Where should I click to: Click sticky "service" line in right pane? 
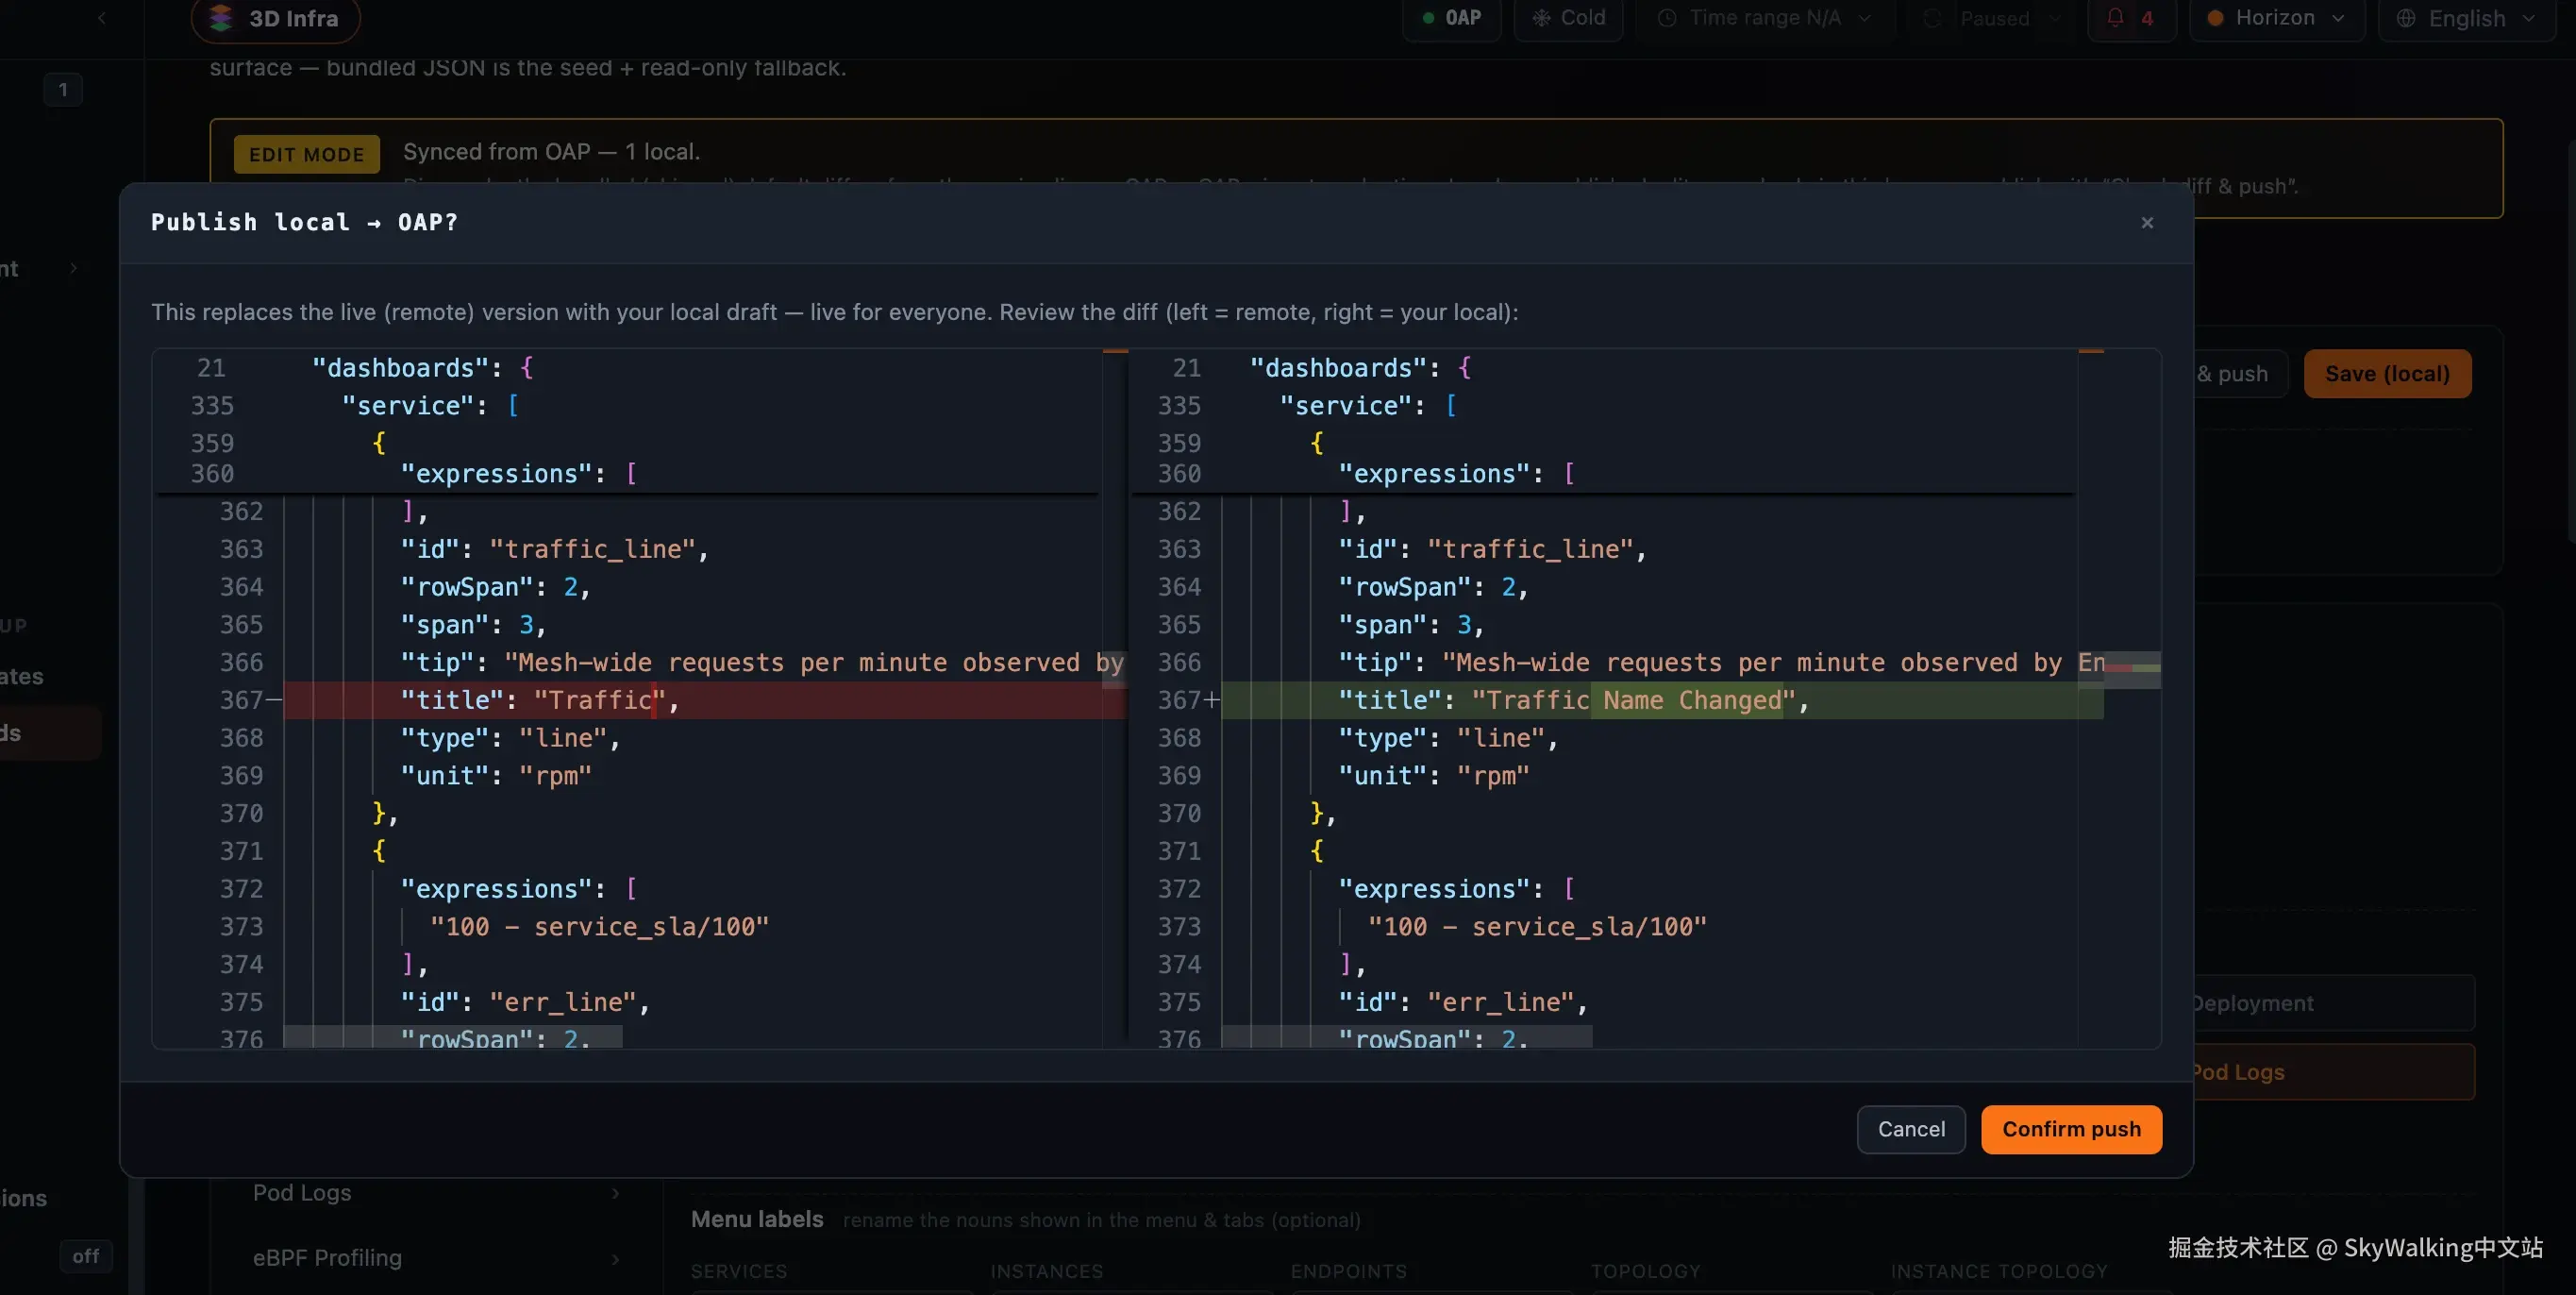coord(1368,406)
